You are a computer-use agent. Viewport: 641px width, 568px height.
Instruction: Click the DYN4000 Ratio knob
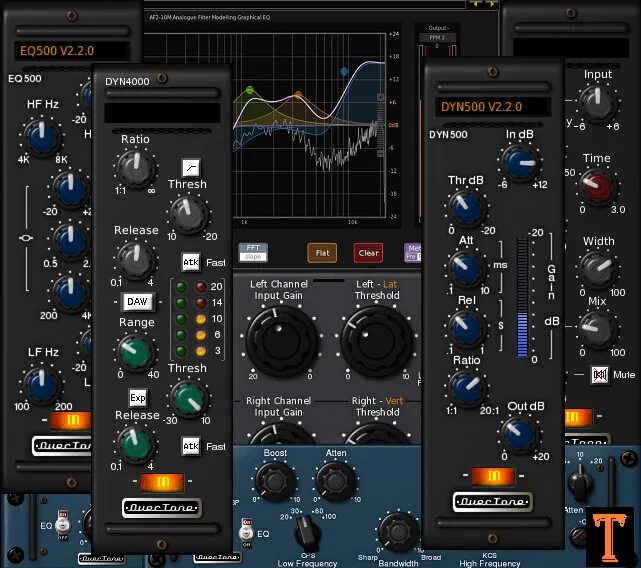(x=136, y=168)
